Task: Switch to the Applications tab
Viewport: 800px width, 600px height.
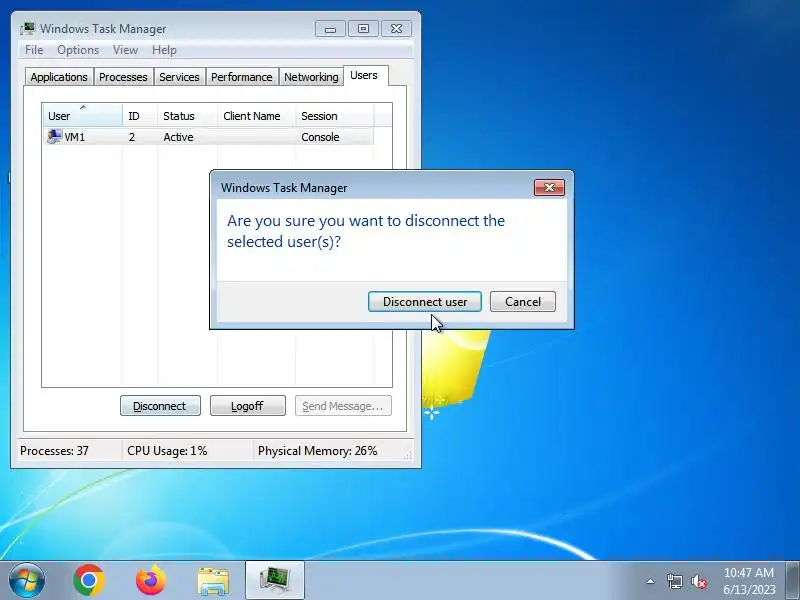Action: pyautogui.click(x=59, y=77)
